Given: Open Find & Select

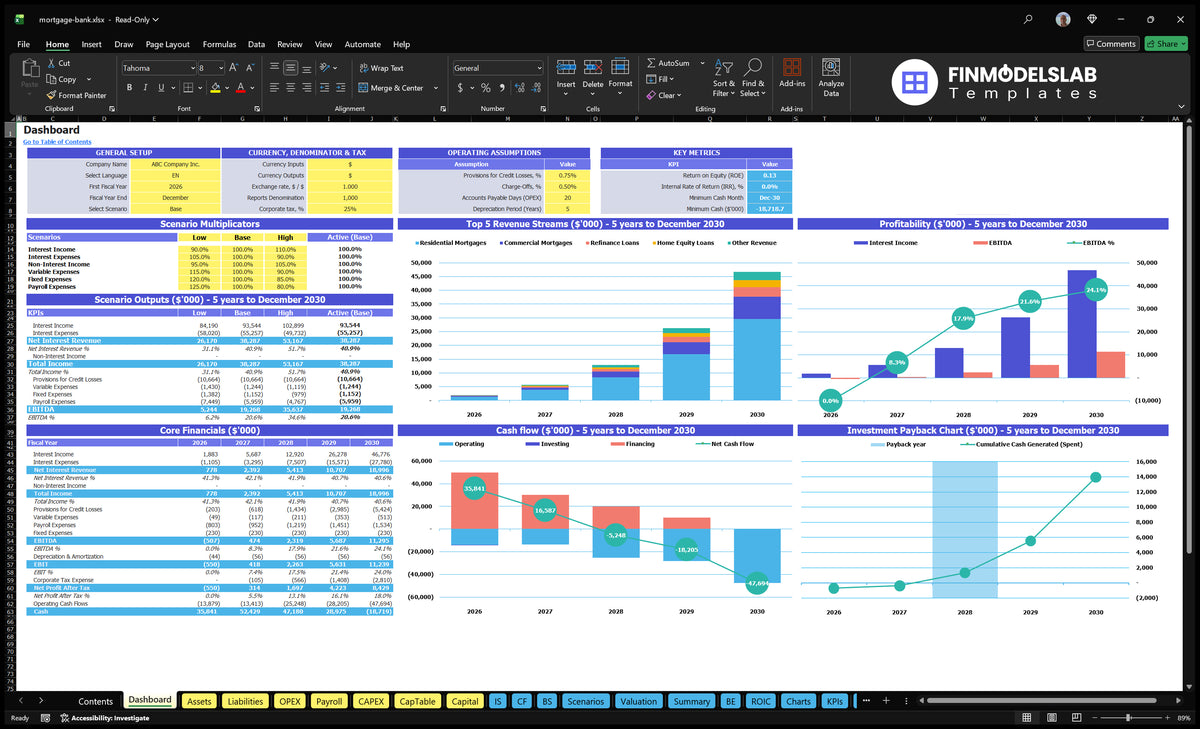Looking at the screenshot, I should (x=753, y=78).
